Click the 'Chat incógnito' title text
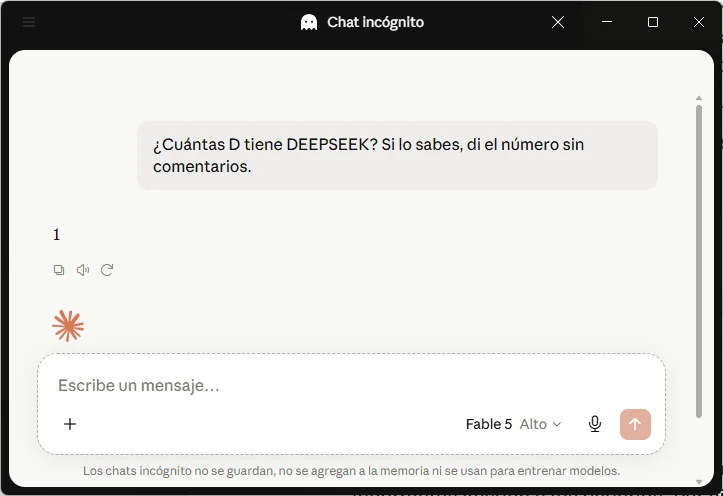Viewport: 723px width, 496px height. point(375,22)
